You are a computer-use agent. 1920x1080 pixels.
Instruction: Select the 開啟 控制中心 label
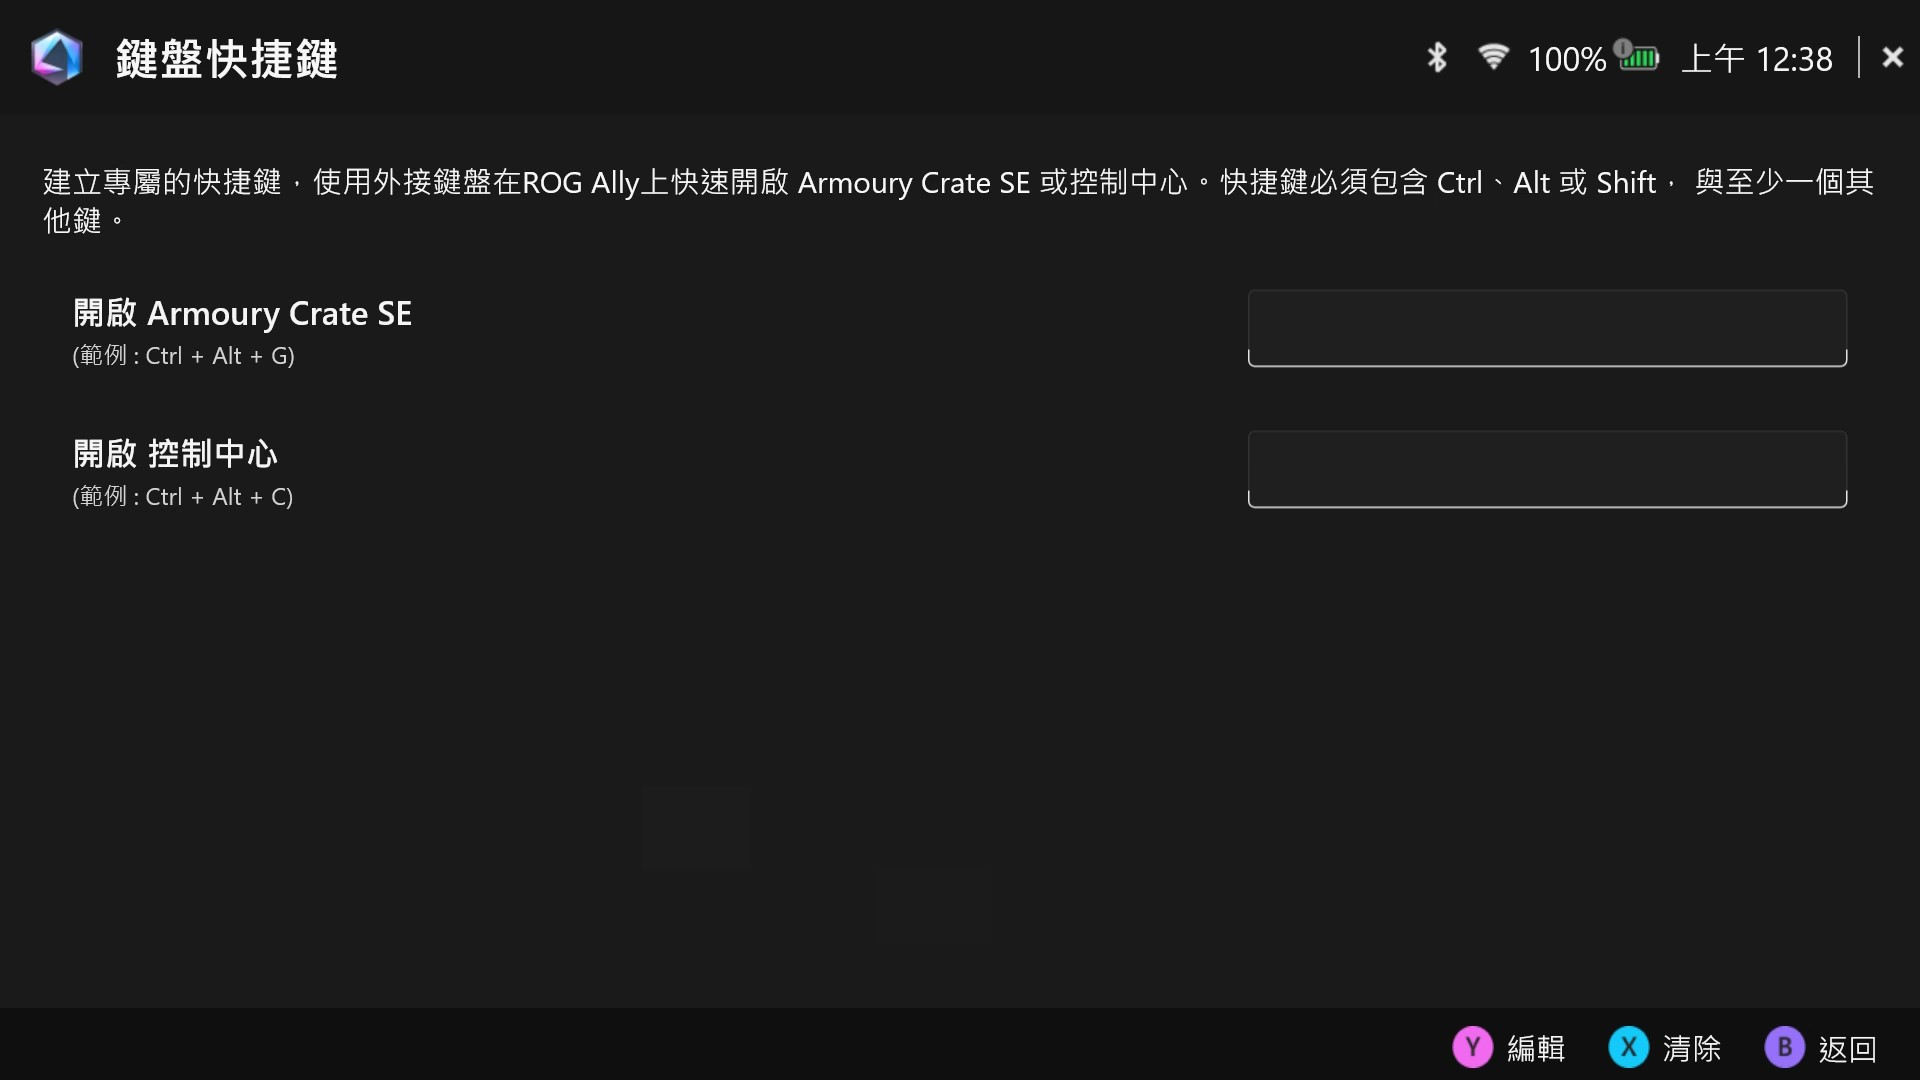(175, 454)
